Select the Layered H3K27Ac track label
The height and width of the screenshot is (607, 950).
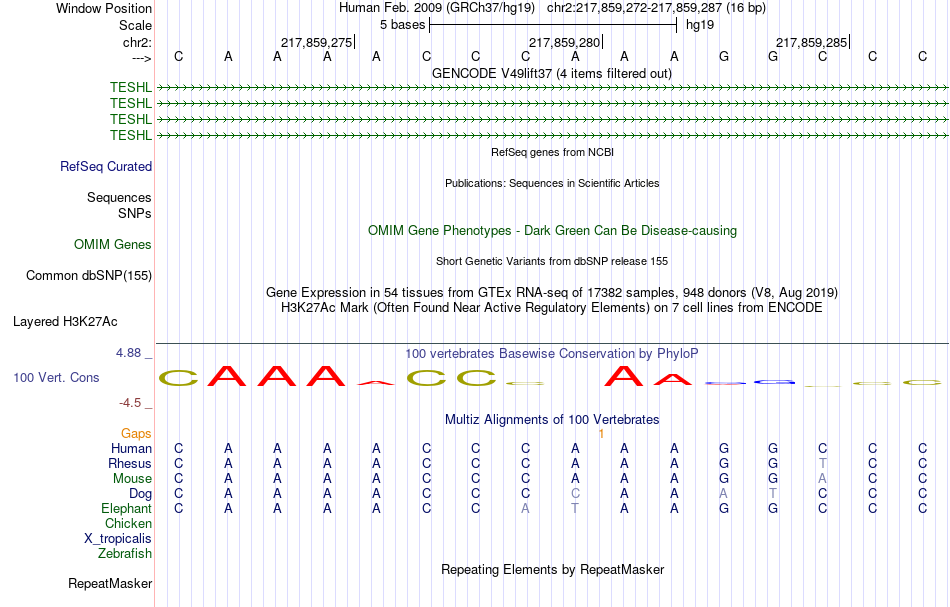[x=65, y=321]
